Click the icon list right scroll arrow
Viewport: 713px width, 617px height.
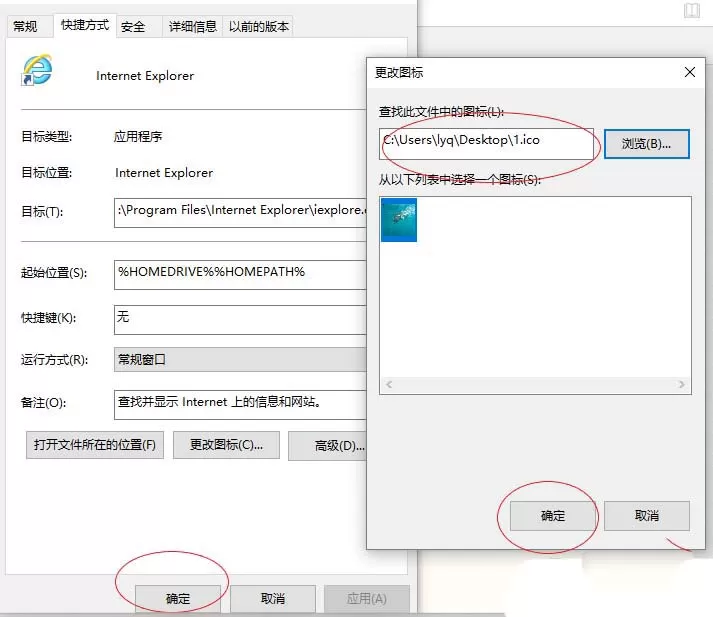click(x=681, y=384)
